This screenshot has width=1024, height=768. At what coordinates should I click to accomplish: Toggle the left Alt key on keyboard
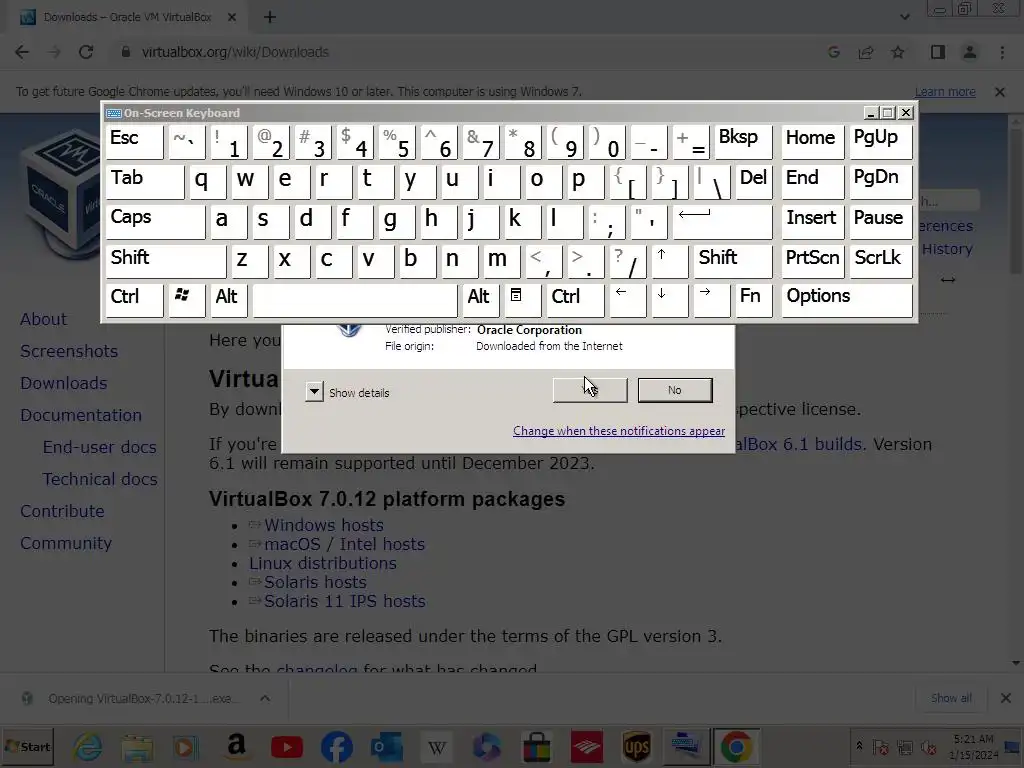pos(229,300)
